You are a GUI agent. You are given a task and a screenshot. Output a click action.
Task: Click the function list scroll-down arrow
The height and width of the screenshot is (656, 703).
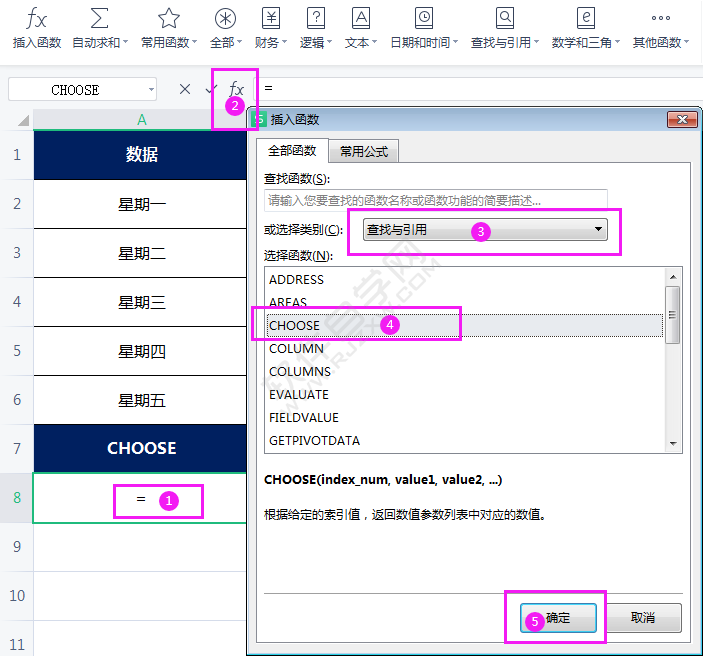(x=673, y=443)
